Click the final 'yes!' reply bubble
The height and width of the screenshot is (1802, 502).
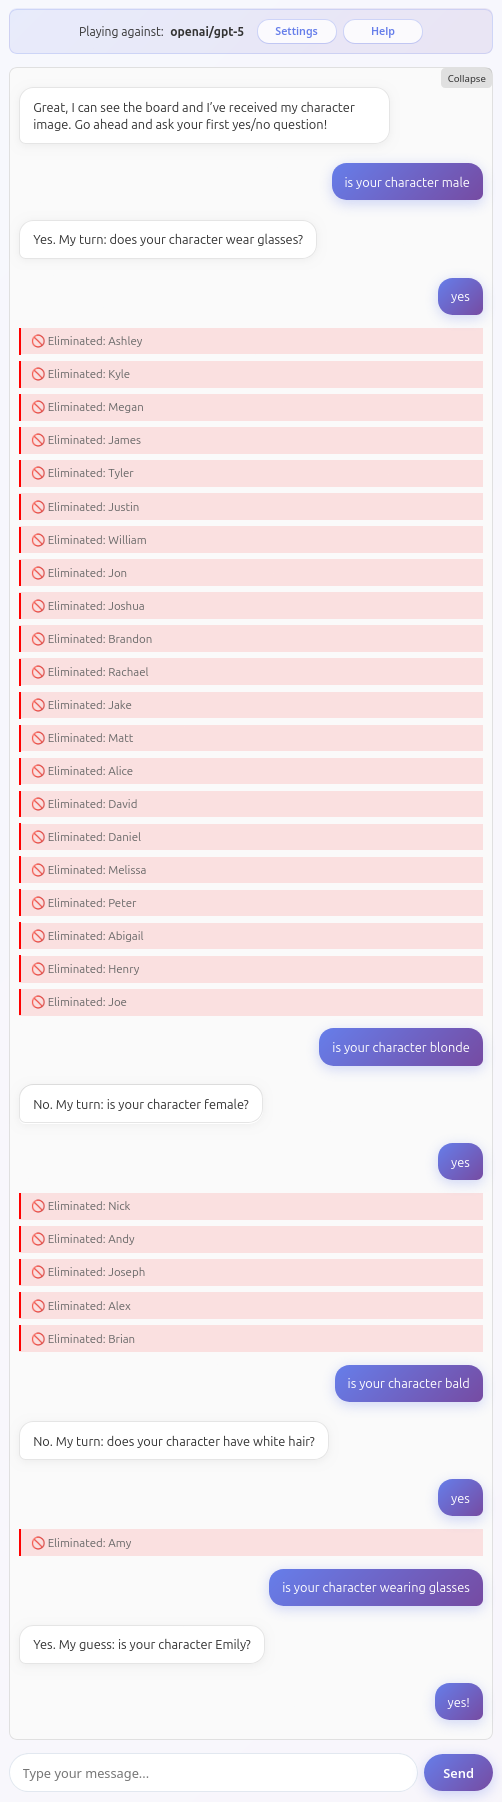tap(459, 1702)
